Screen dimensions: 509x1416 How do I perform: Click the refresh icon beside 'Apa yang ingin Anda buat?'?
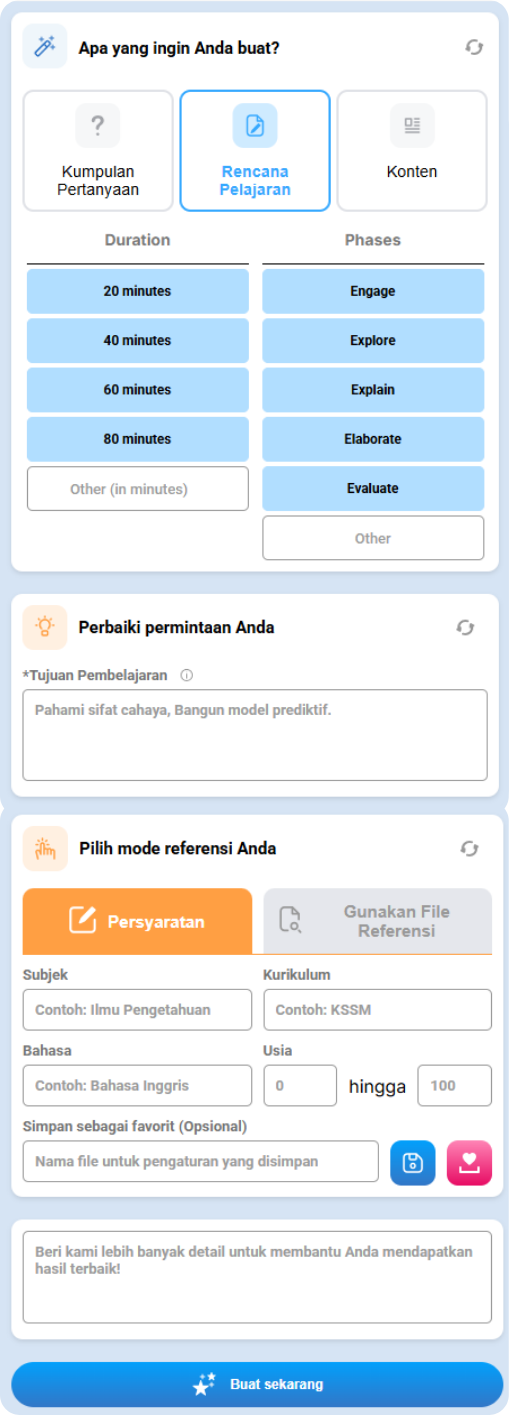[474, 47]
